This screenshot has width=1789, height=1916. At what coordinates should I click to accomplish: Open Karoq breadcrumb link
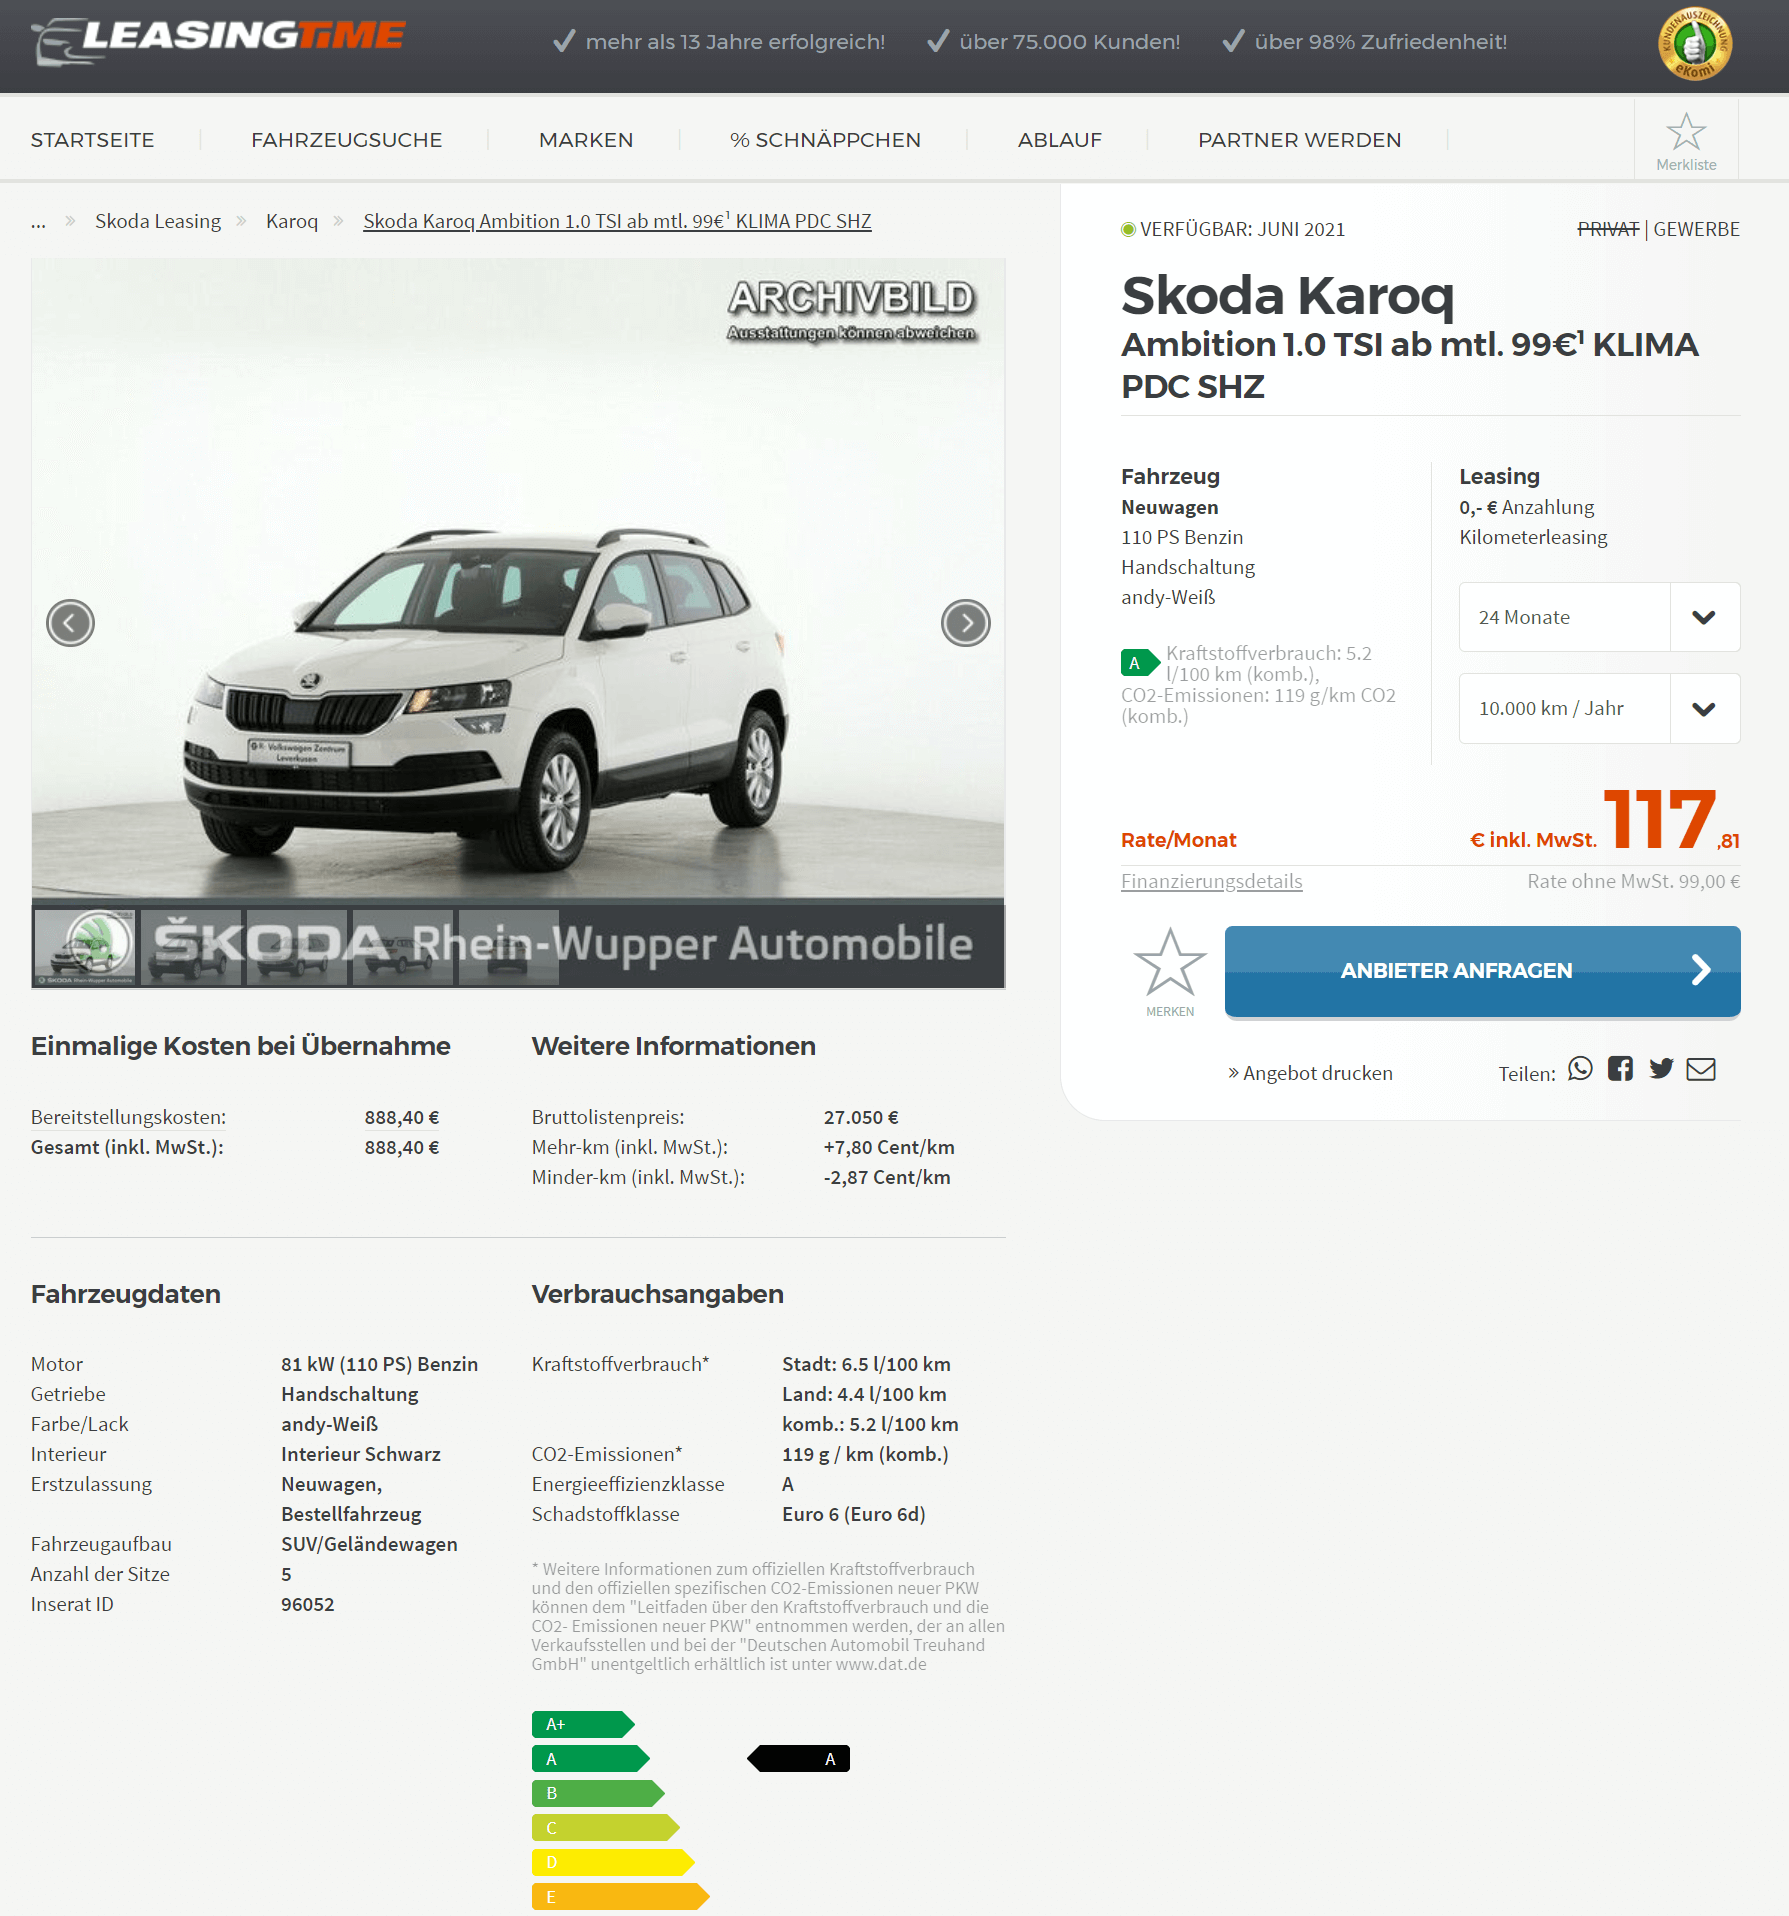click(x=292, y=221)
